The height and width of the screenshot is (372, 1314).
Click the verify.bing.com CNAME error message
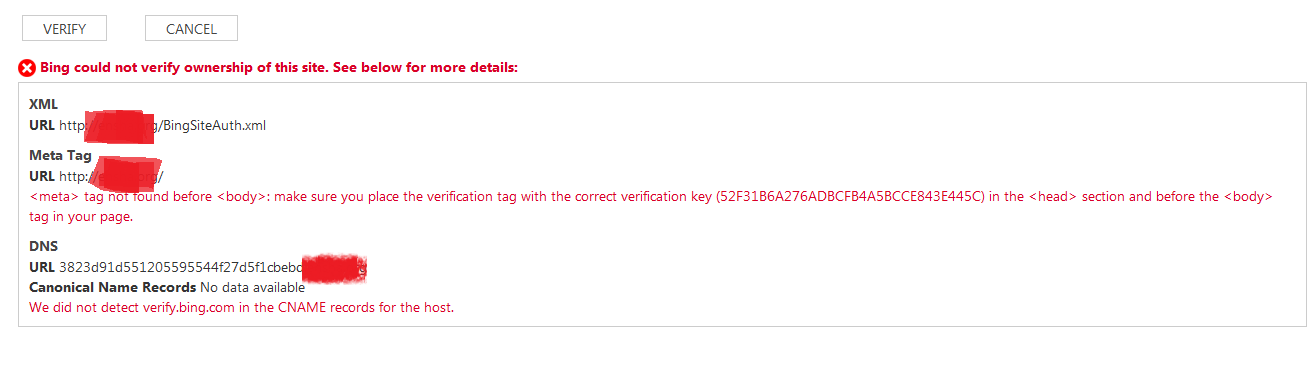click(241, 307)
